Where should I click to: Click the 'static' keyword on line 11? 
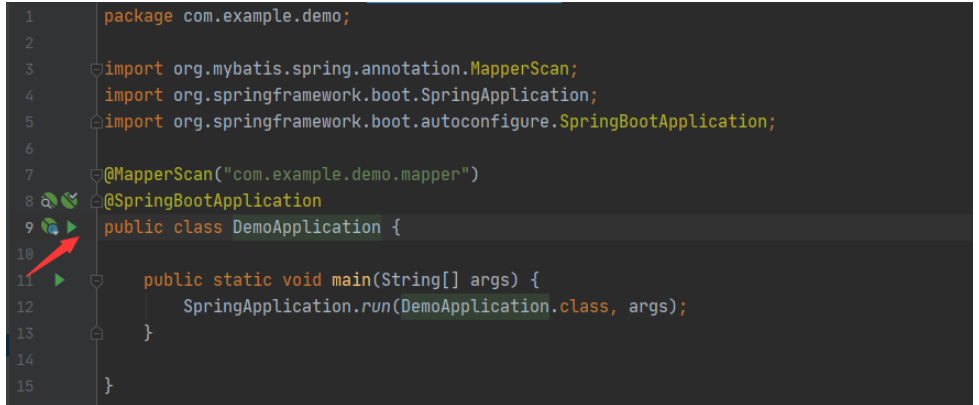point(243,280)
